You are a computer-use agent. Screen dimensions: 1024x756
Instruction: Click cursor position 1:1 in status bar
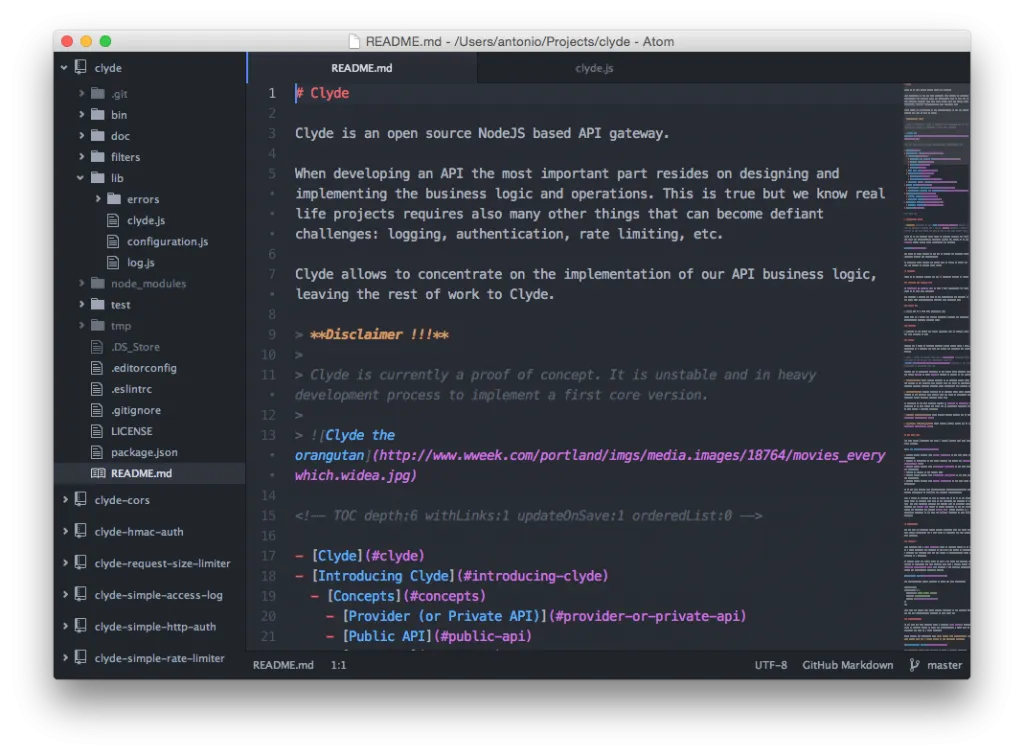click(x=338, y=665)
